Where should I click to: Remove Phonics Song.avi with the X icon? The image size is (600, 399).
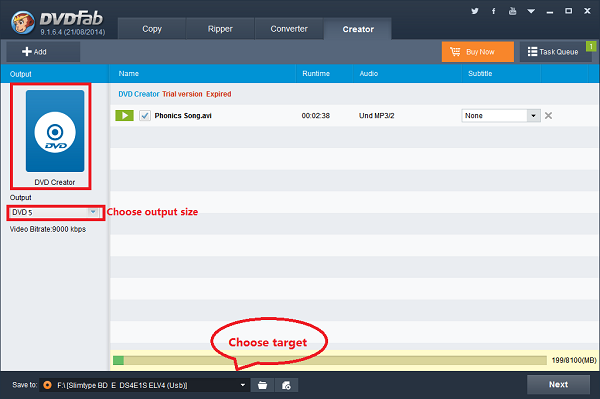click(548, 116)
